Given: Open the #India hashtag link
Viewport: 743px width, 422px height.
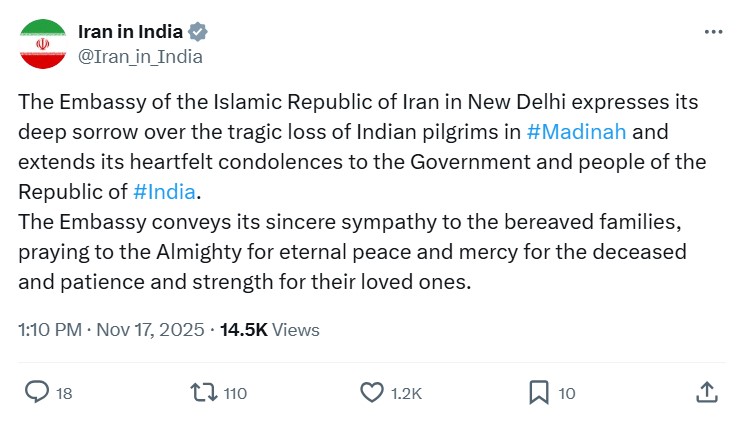Looking at the screenshot, I should pos(164,190).
